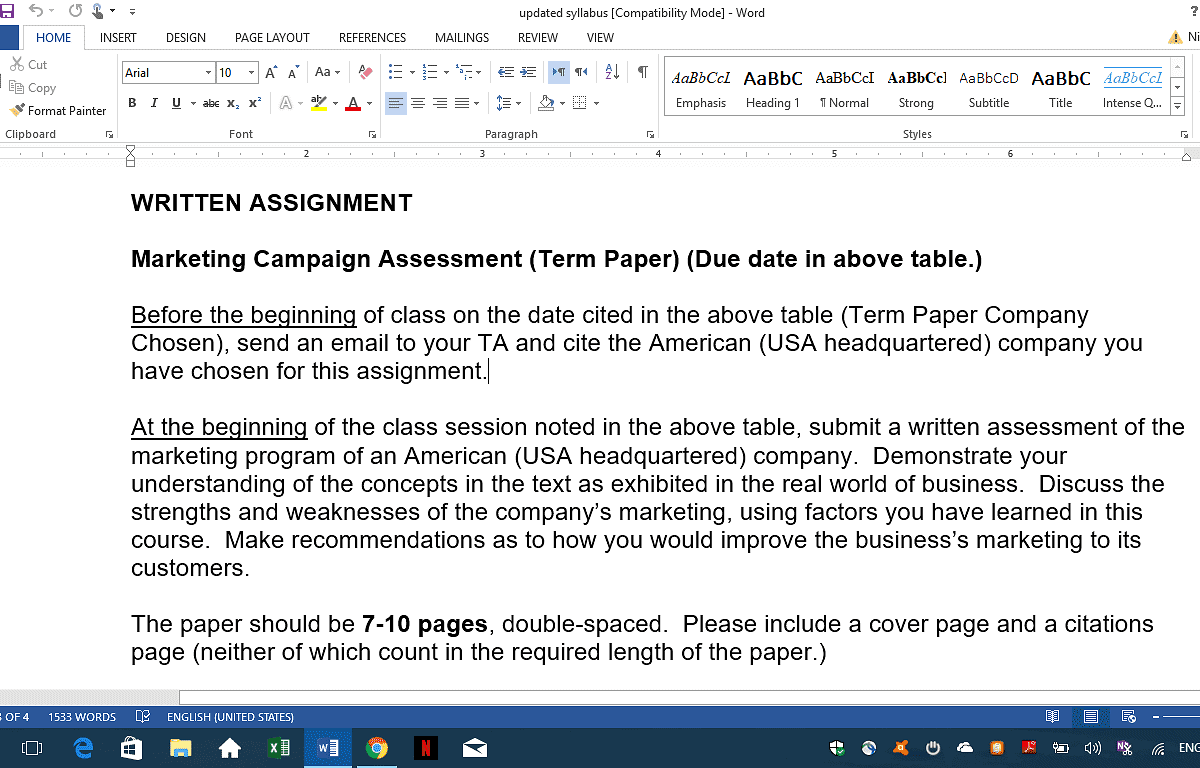Apply center alignment to text
Image resolution: width=1200 pixels, height=768 pixels.
point(418,103)
